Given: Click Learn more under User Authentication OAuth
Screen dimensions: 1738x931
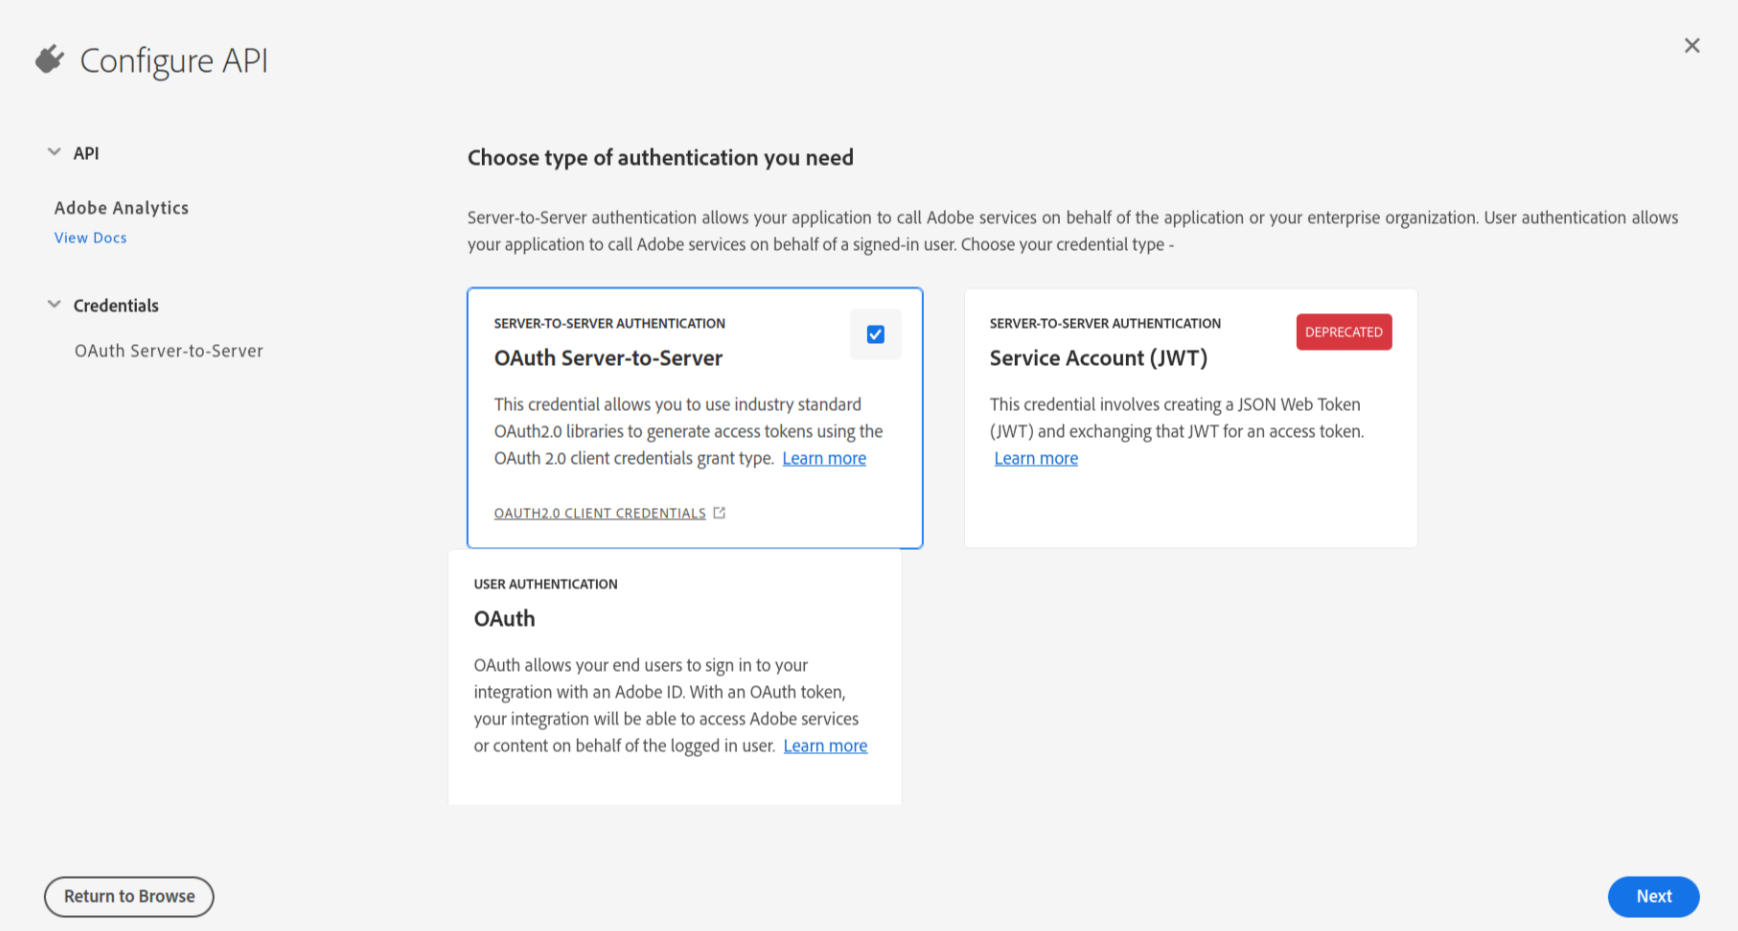Looking at the screenshot, I should (825, 746).
